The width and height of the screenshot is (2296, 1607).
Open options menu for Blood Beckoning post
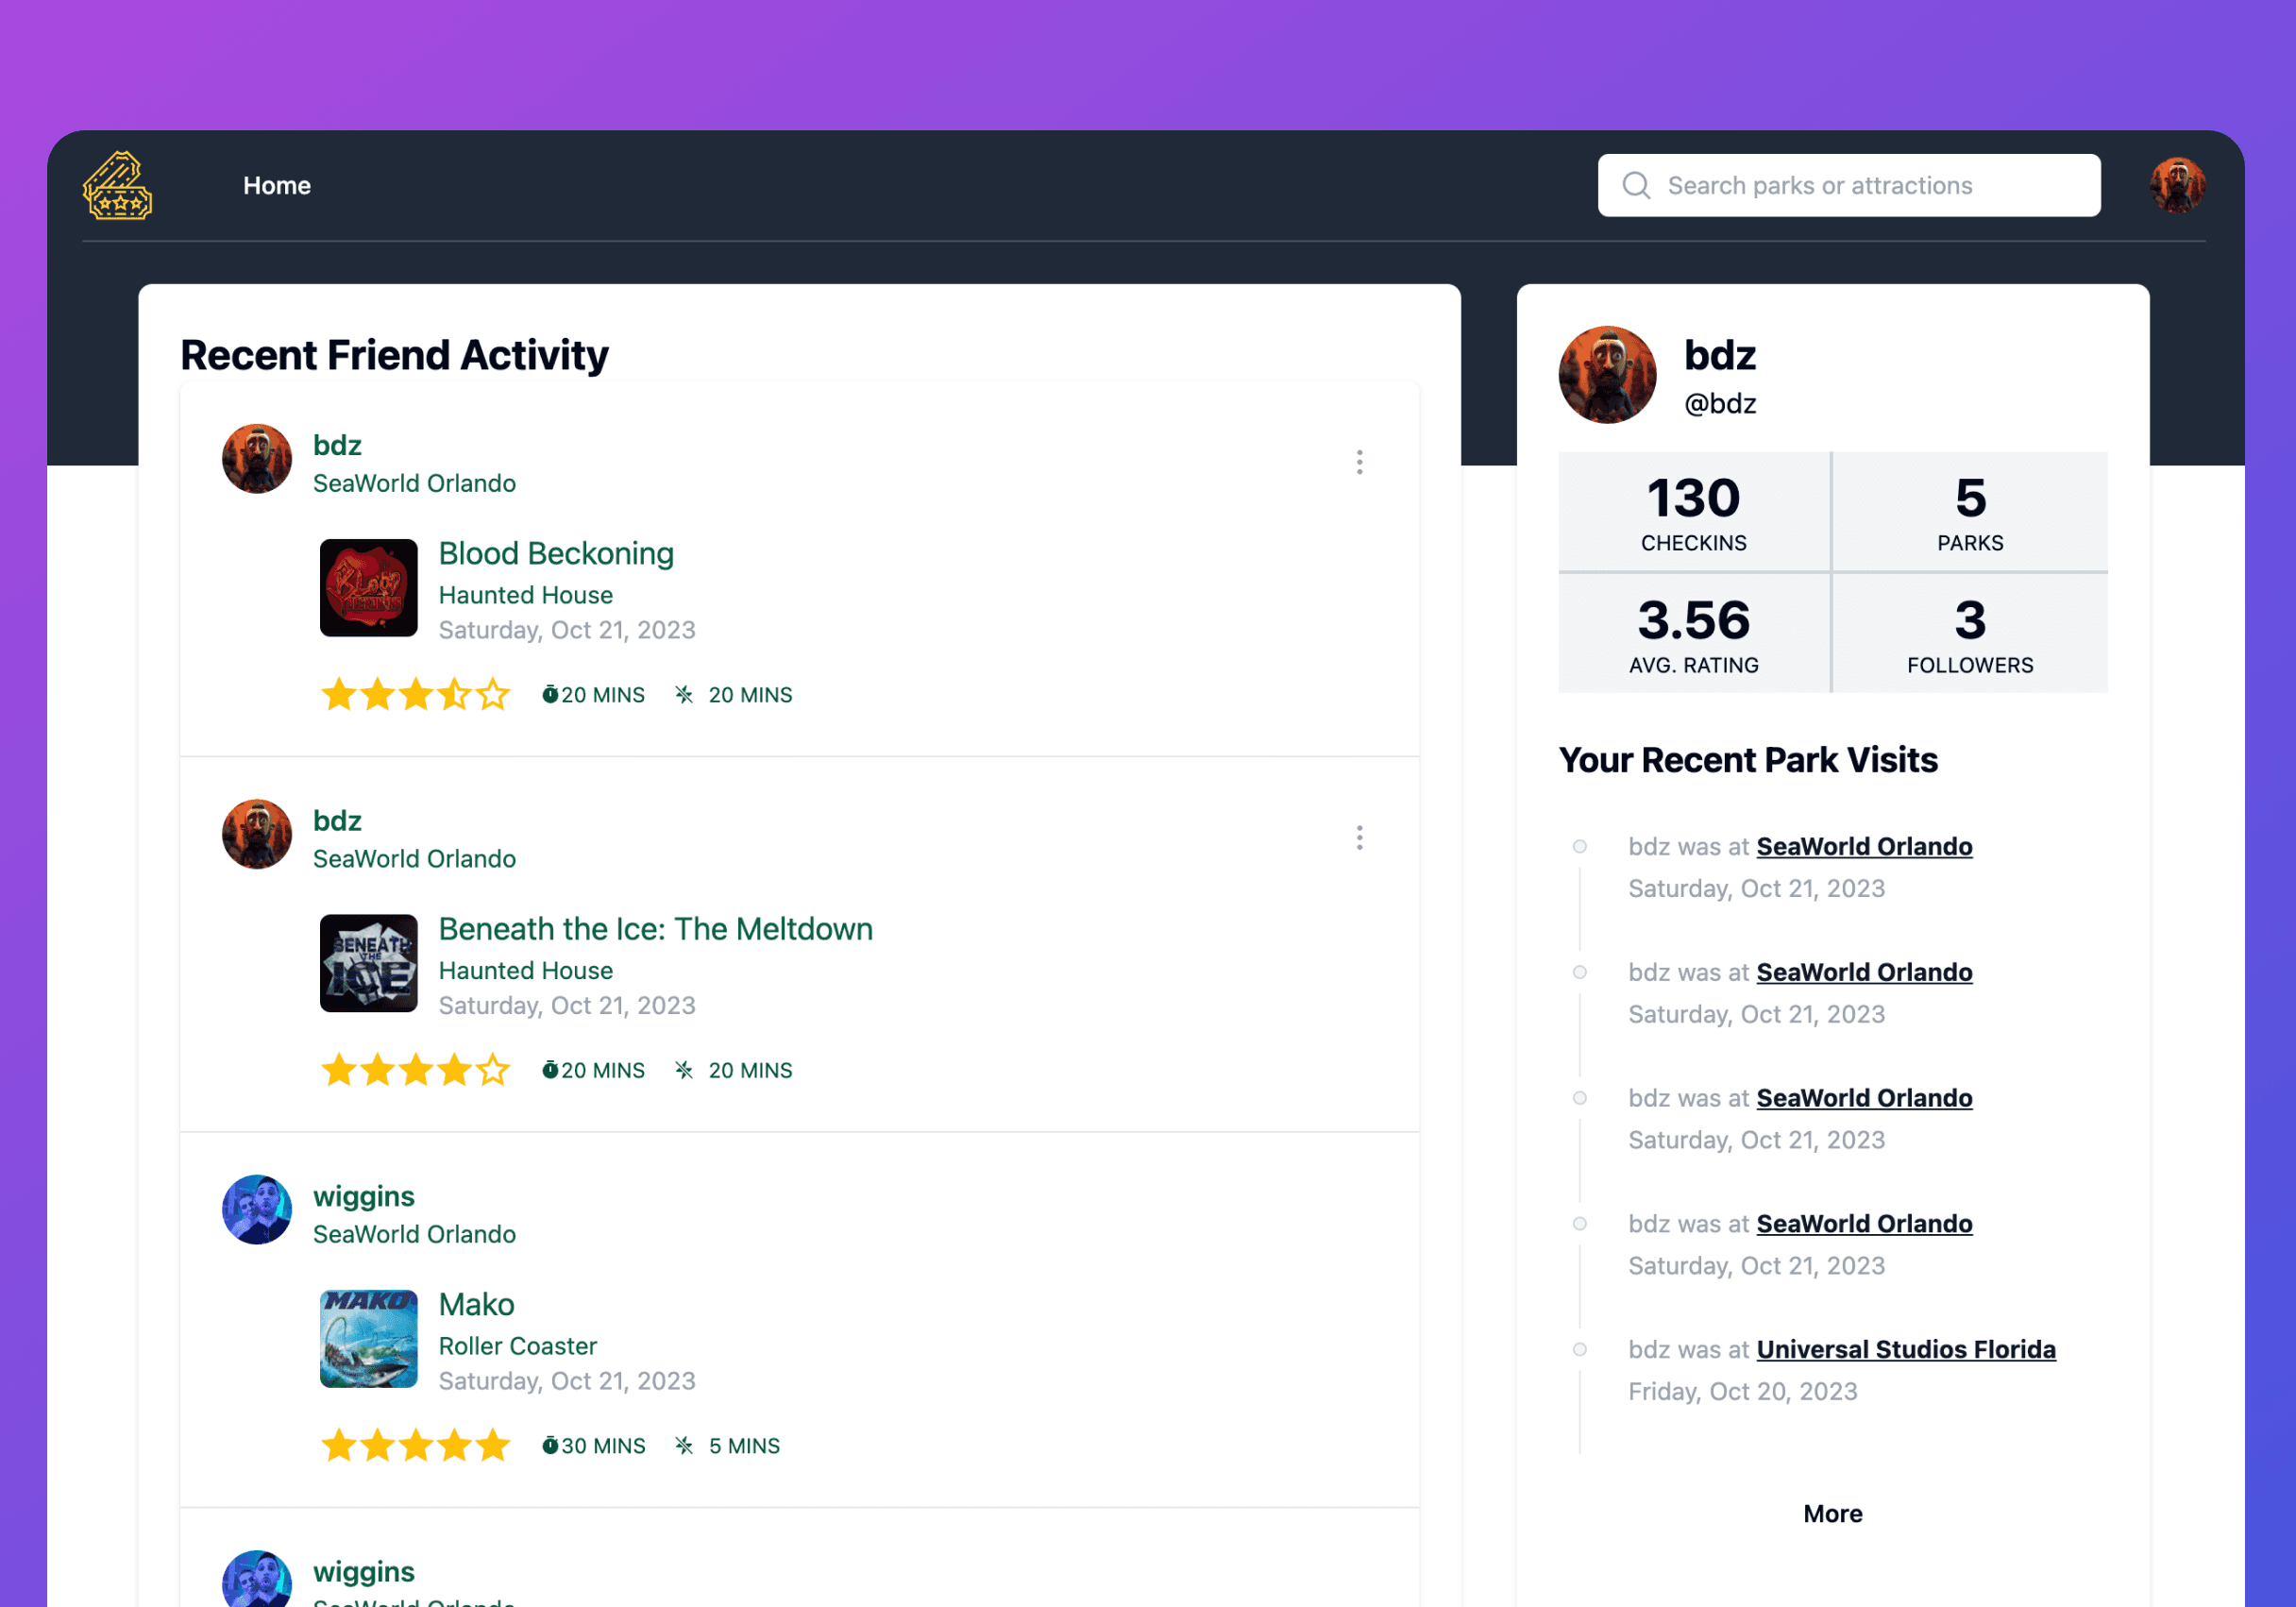pyautogui.click(x=1359, y=462)
